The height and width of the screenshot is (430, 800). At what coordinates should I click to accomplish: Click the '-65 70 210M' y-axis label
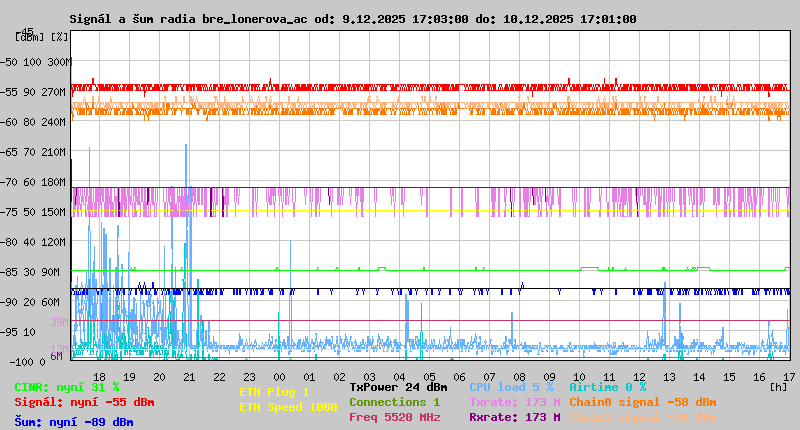[33, 152]
